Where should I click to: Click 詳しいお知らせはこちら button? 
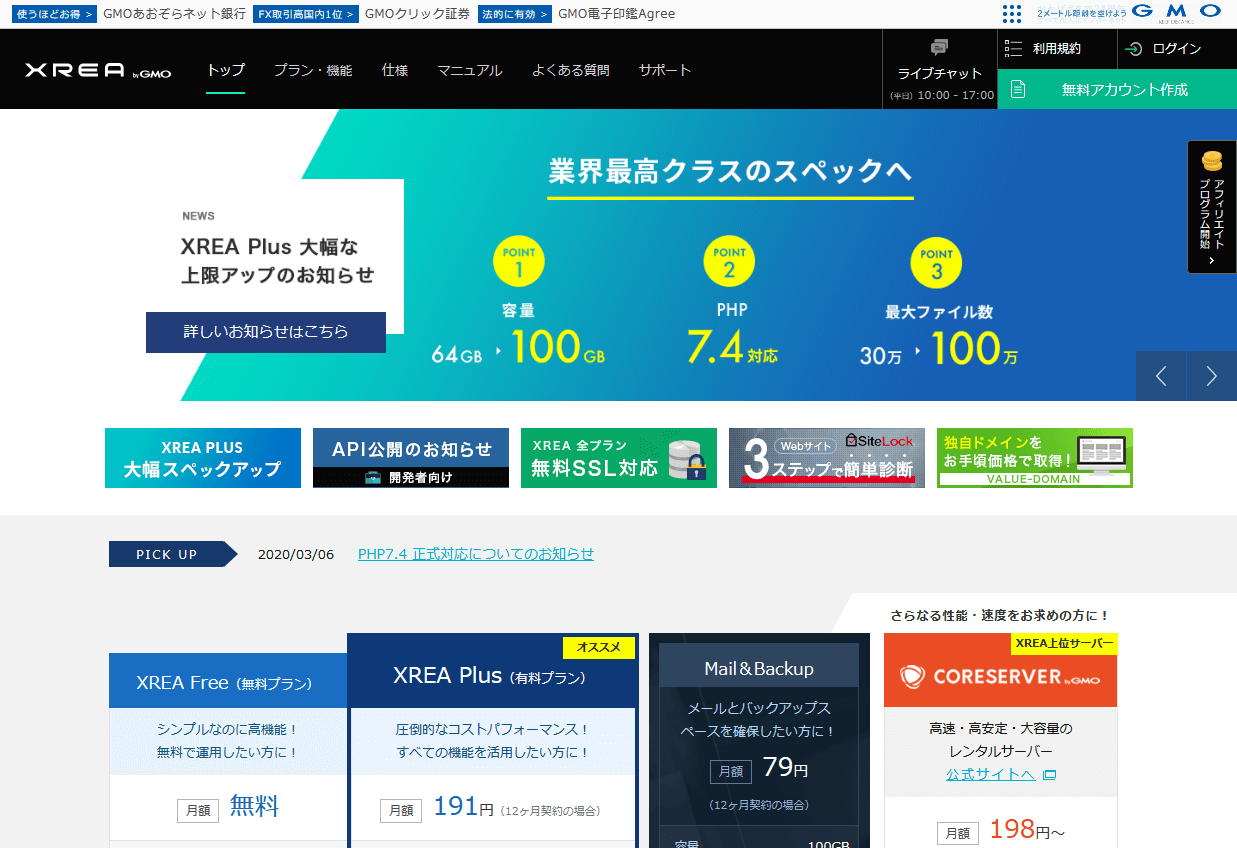point(266,332)
